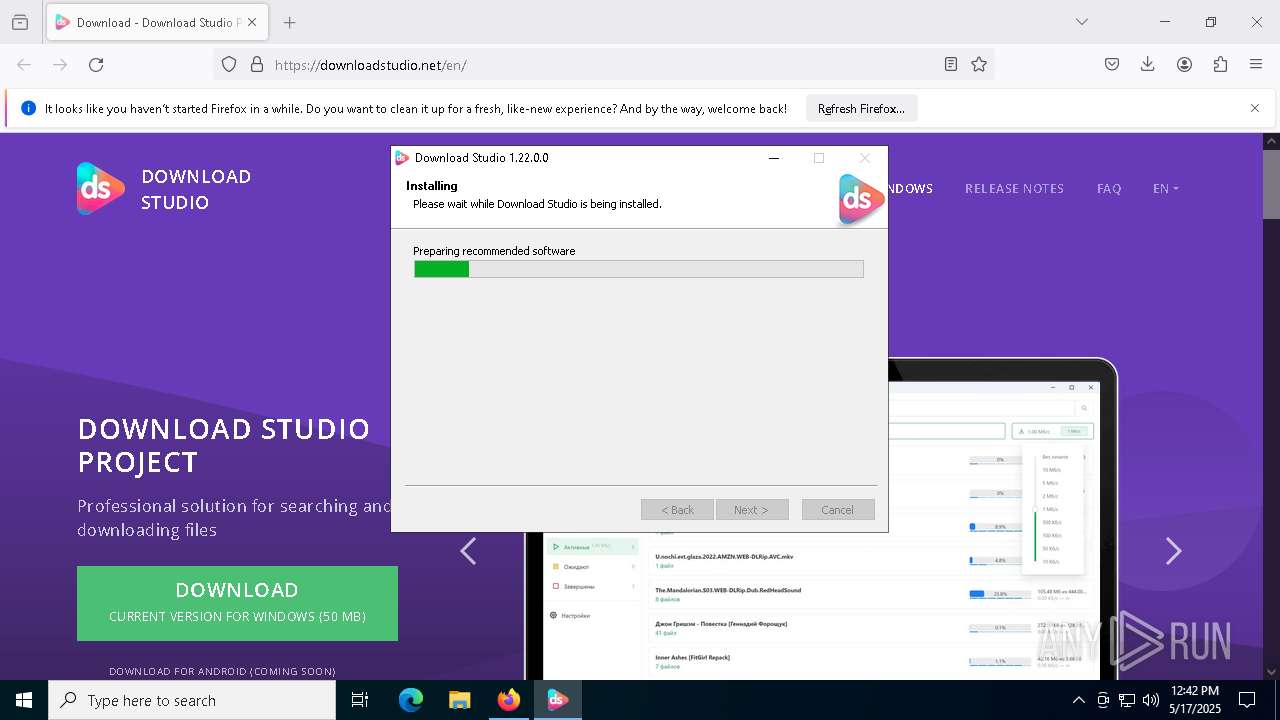This screenshot has width=1280, height=720.
Task: Show next slide in the carousel
Action: coord(1174,551)
